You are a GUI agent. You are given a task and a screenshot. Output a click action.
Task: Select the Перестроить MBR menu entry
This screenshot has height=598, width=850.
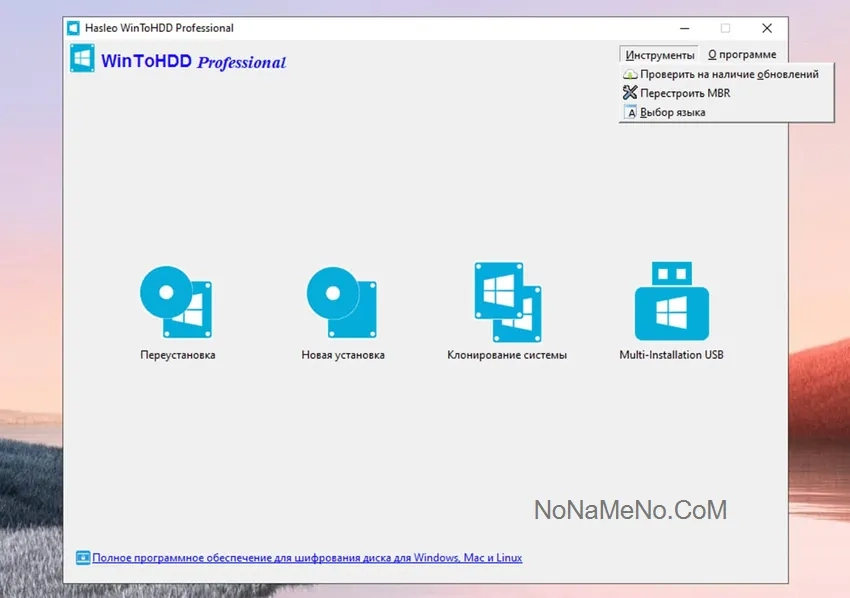point(685,93)
